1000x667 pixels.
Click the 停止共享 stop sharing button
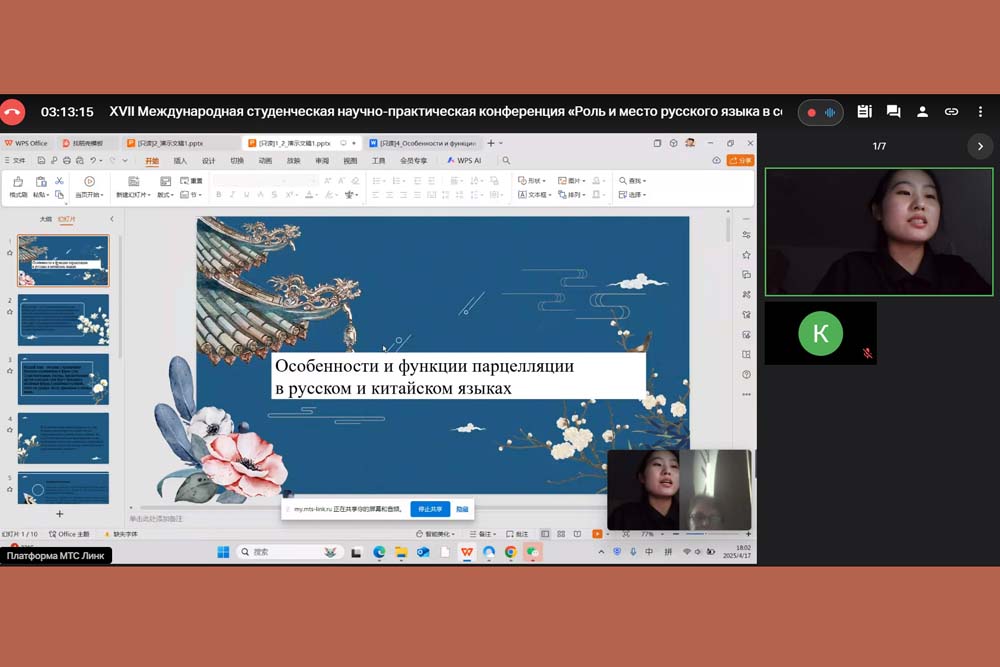(x=430, y=509)
